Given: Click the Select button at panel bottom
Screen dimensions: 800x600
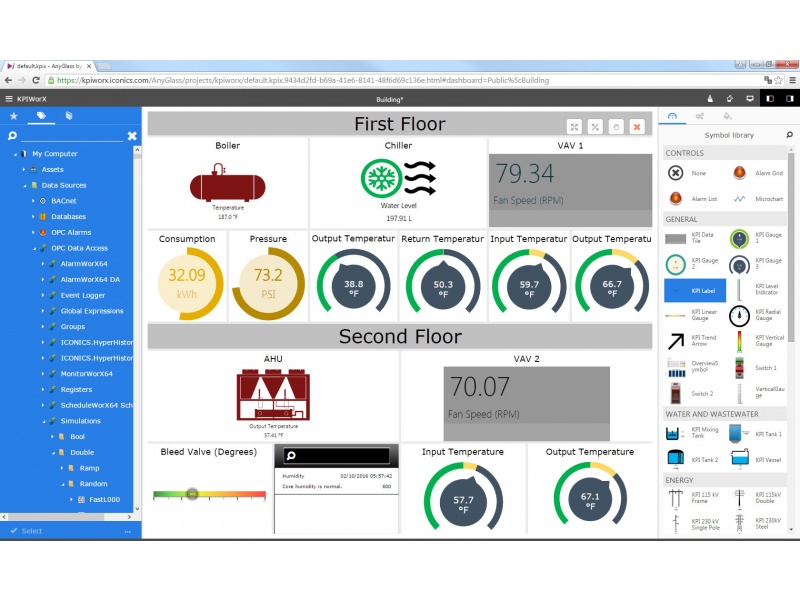Looking at the screenshot, I should click(x=27, y=531).
